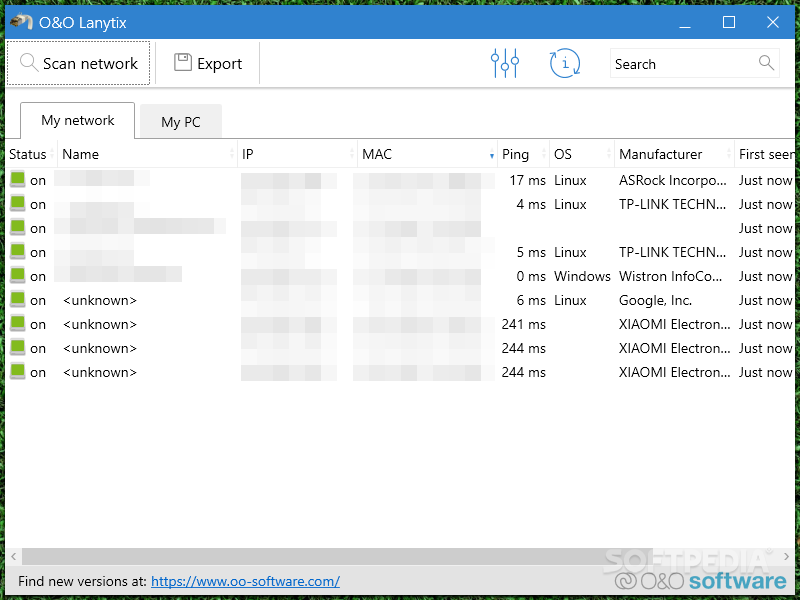Click status icon of 5 ms row
The image size is (800, 600).
coord(18,251)
